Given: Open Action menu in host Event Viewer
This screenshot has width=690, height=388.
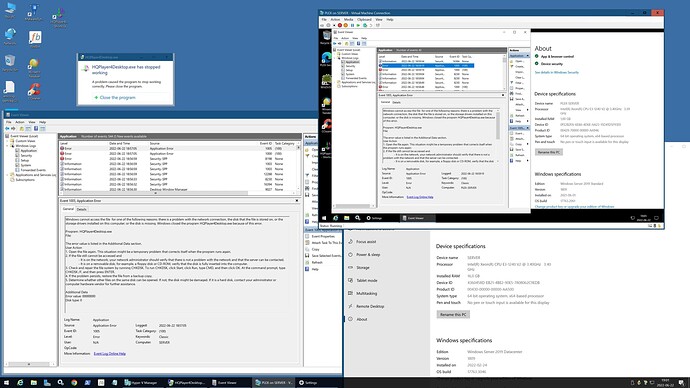Looking at the screenshot, I should (20, 122).
